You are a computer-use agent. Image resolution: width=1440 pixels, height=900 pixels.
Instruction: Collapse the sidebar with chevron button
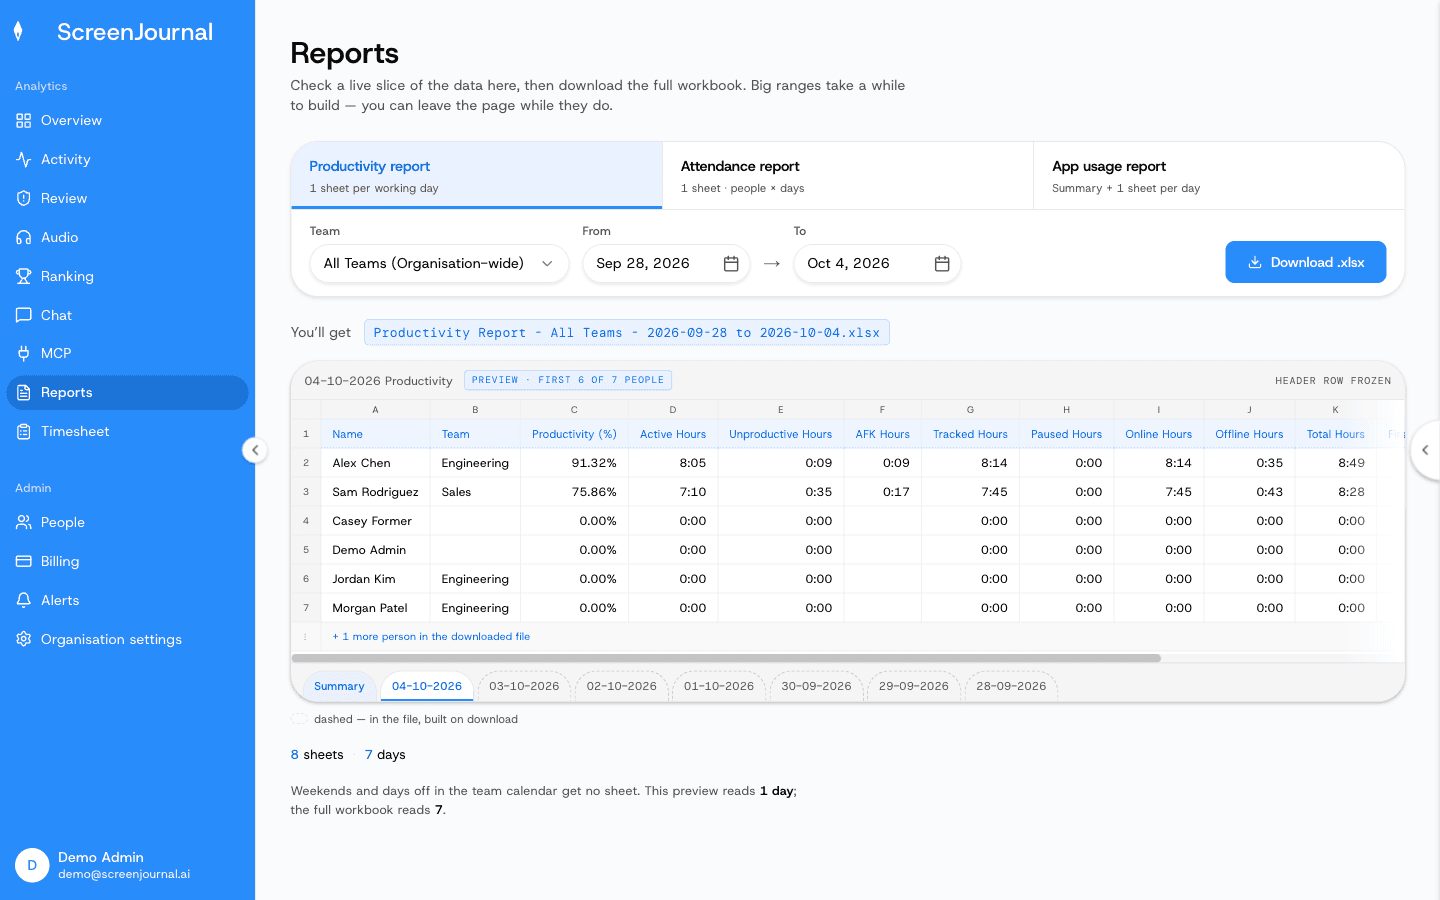tap(255, 450)
